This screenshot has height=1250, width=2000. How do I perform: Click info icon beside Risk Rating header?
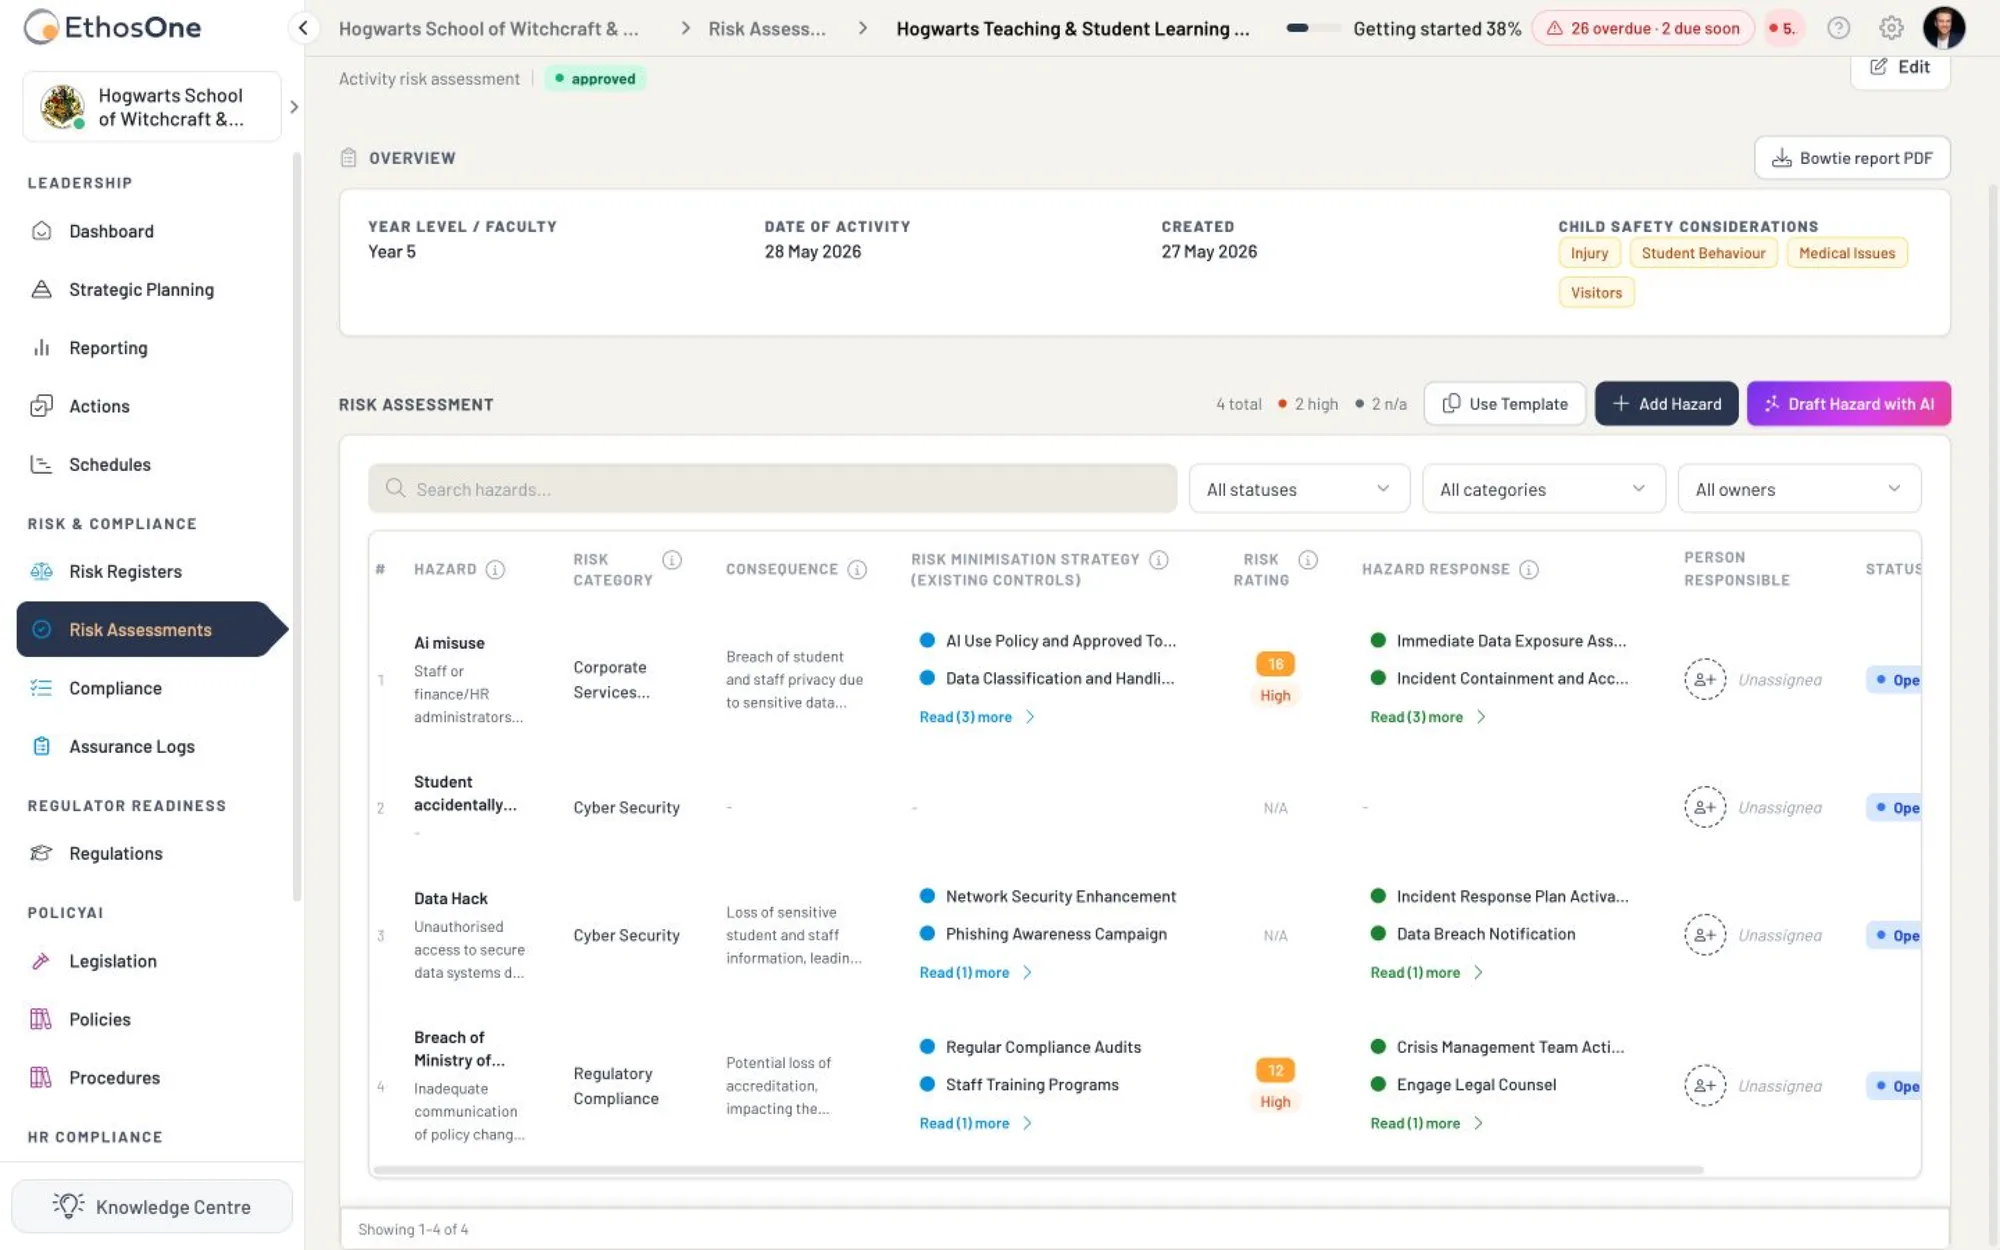click(x=1307, y=560)
